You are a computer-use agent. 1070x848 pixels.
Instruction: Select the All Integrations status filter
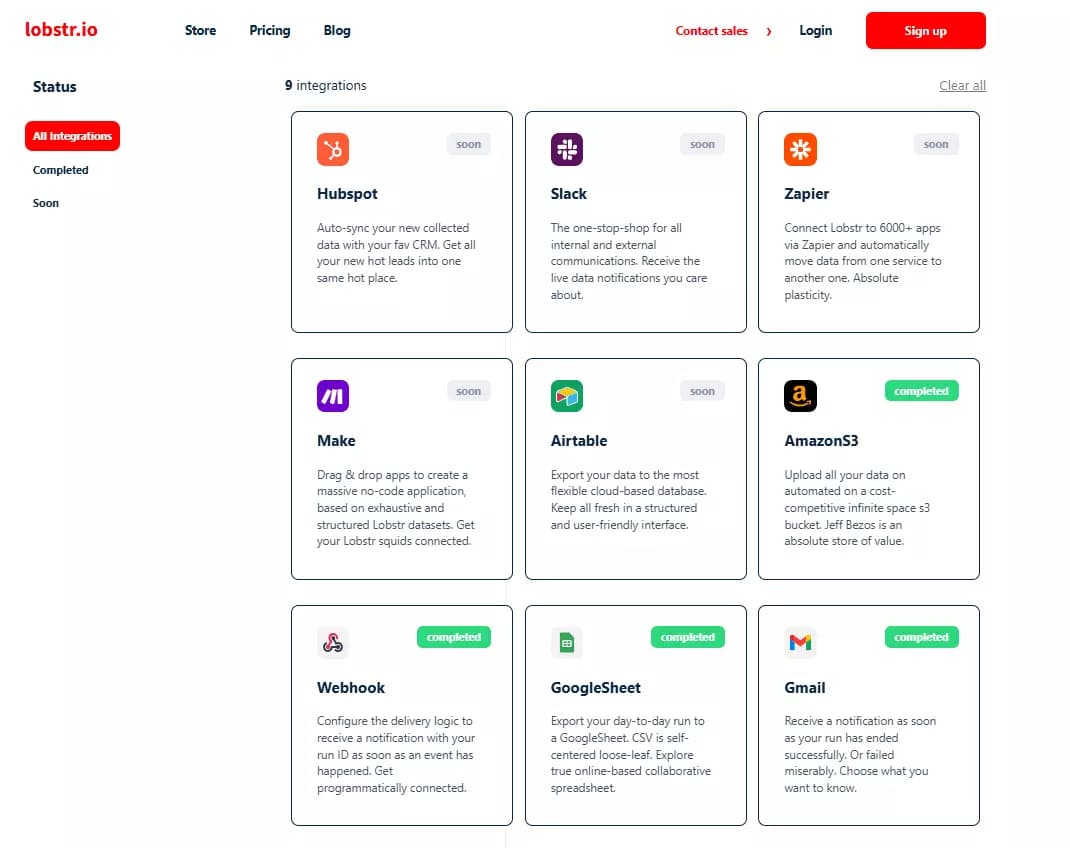(72, 135)
